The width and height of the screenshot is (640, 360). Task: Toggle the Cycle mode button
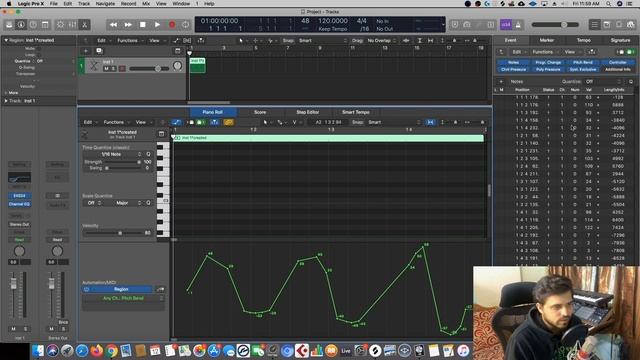tap(186, 25)
